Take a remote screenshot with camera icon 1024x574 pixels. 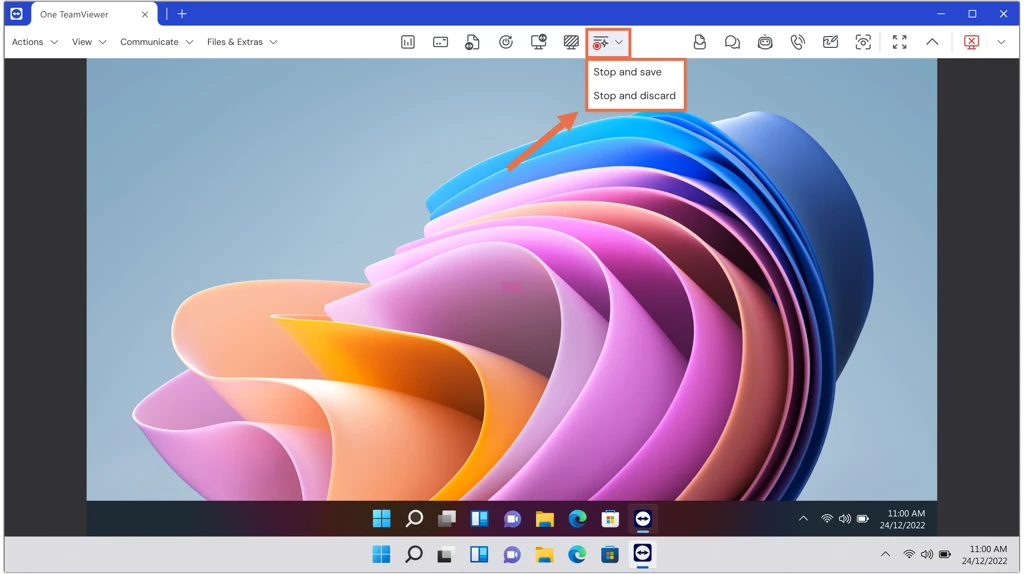[863, 42]
